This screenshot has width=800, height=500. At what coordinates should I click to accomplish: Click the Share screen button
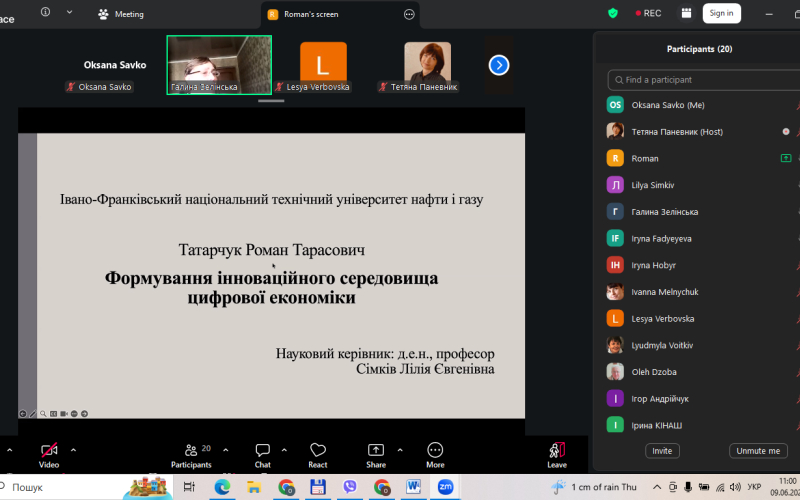(376, 455)
